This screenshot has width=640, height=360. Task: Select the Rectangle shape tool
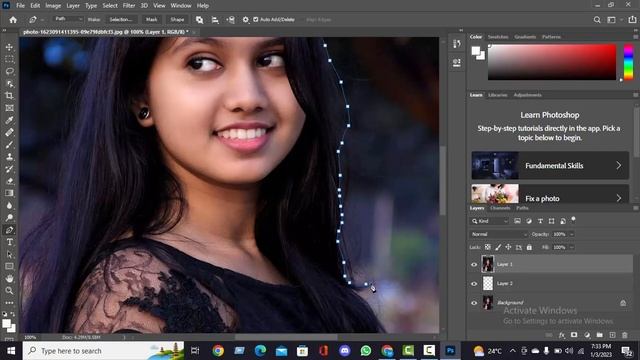[9, 266]
